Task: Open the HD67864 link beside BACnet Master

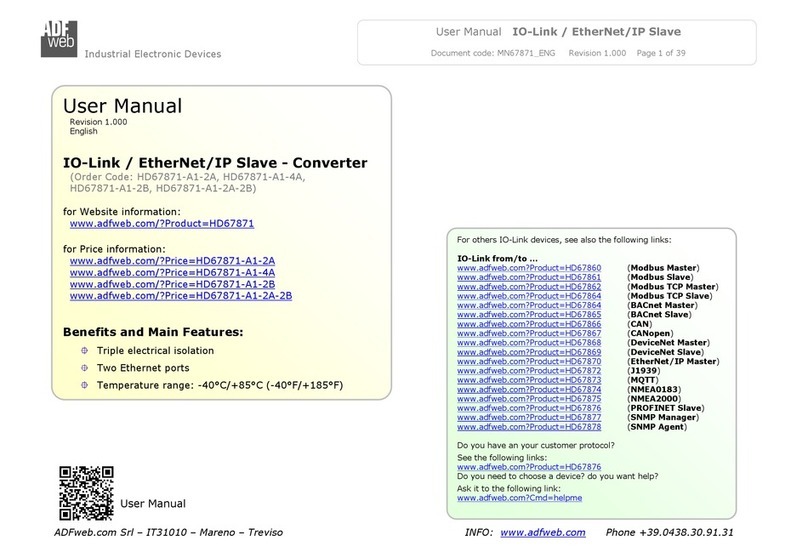Action: pyautogui.click(x=529, y=305)
